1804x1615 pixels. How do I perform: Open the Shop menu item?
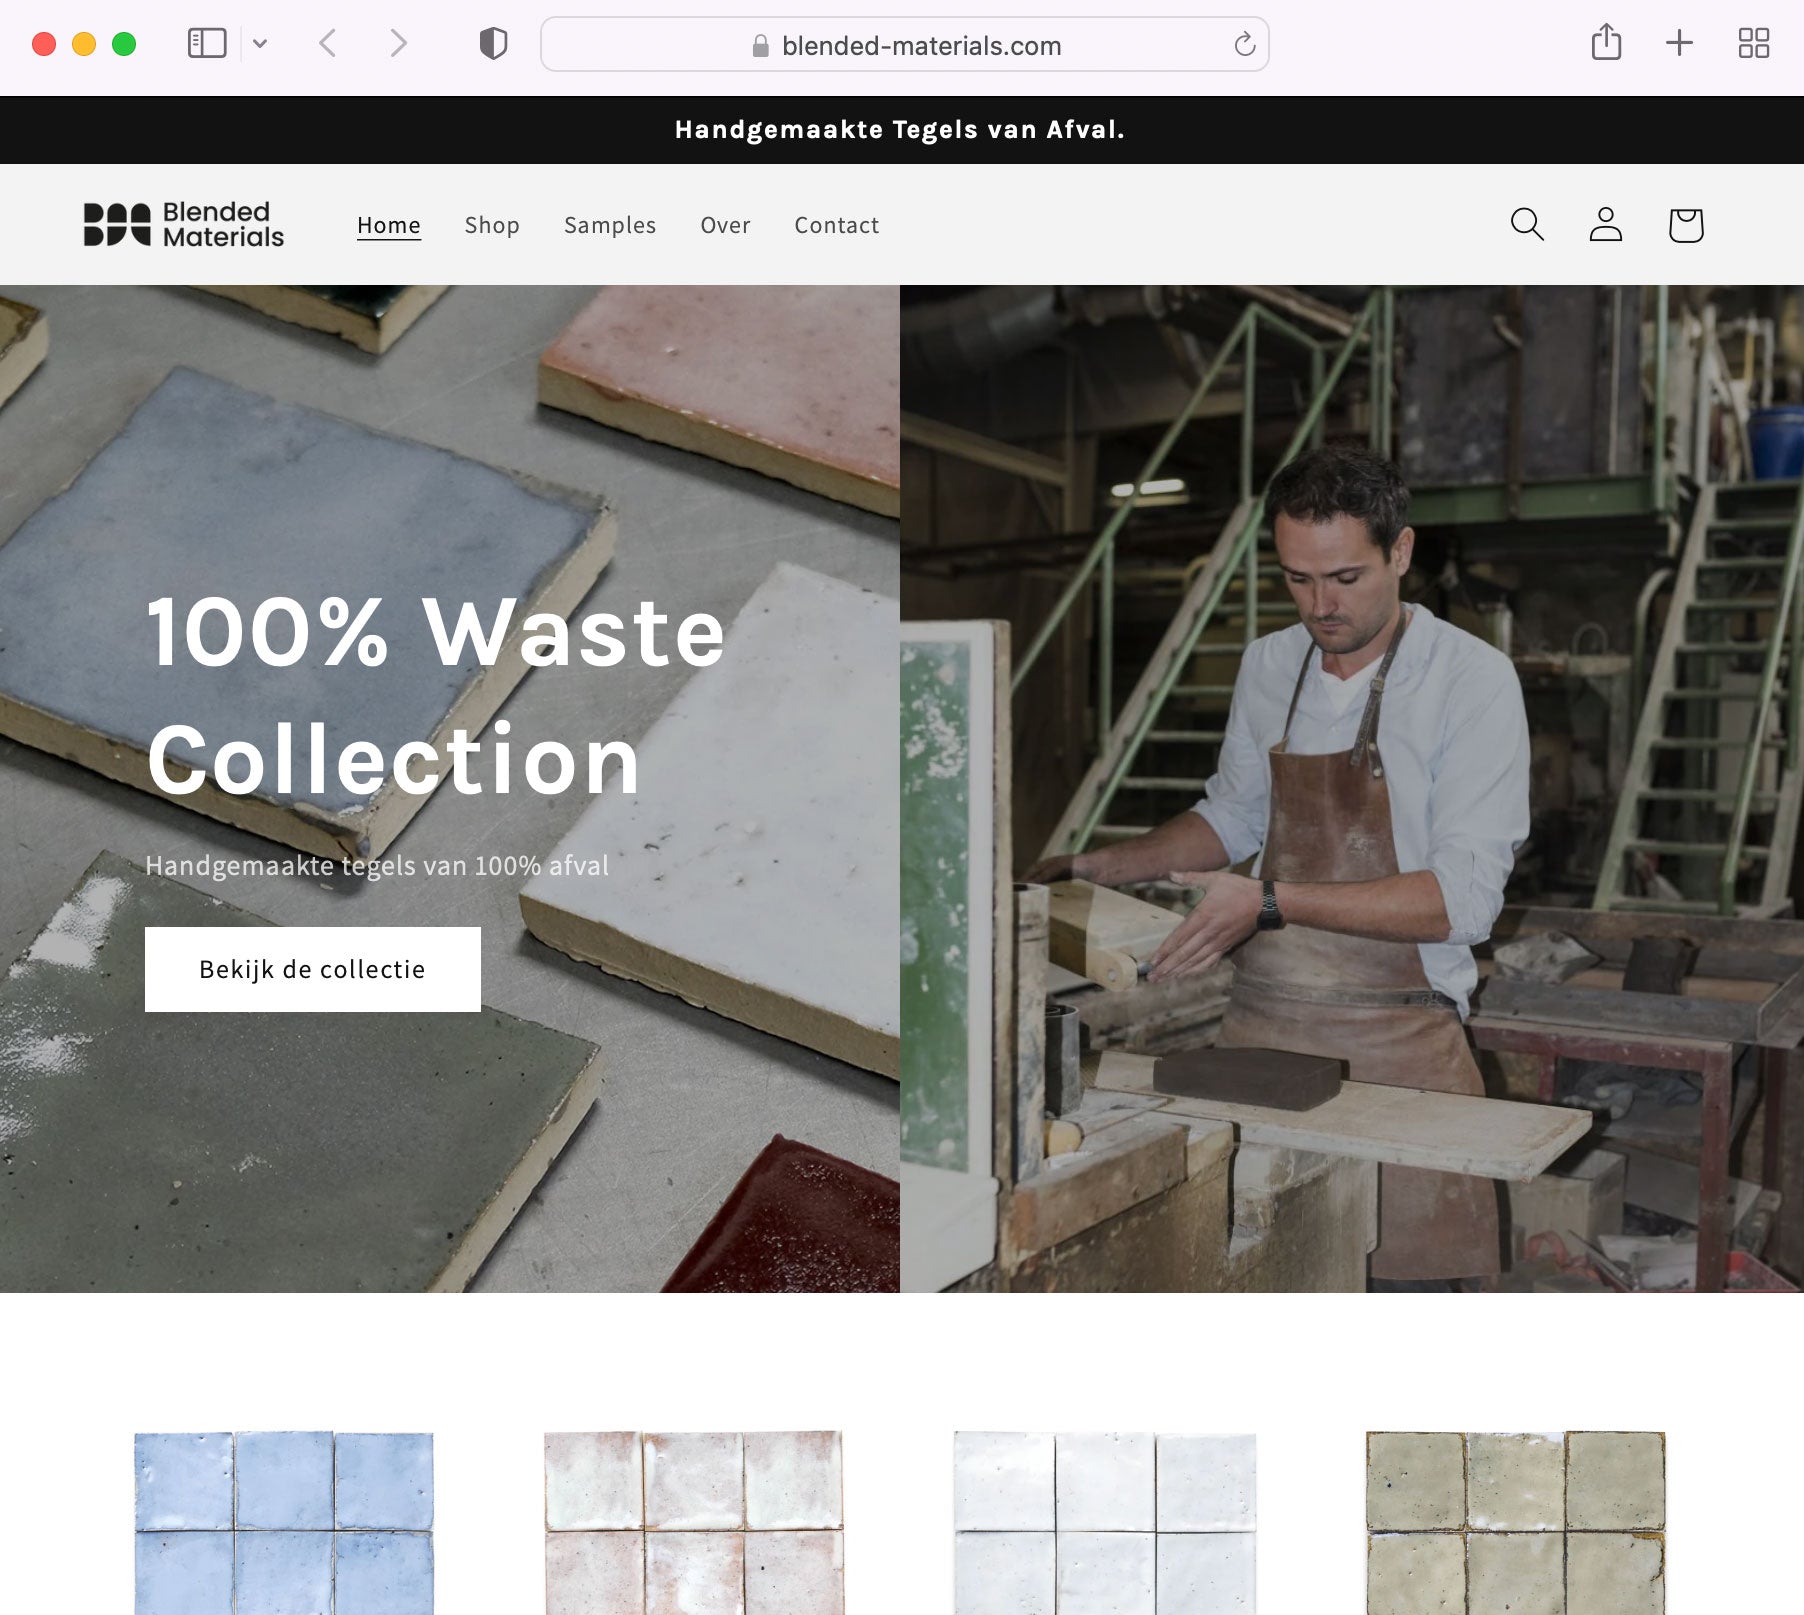(492, 225)
